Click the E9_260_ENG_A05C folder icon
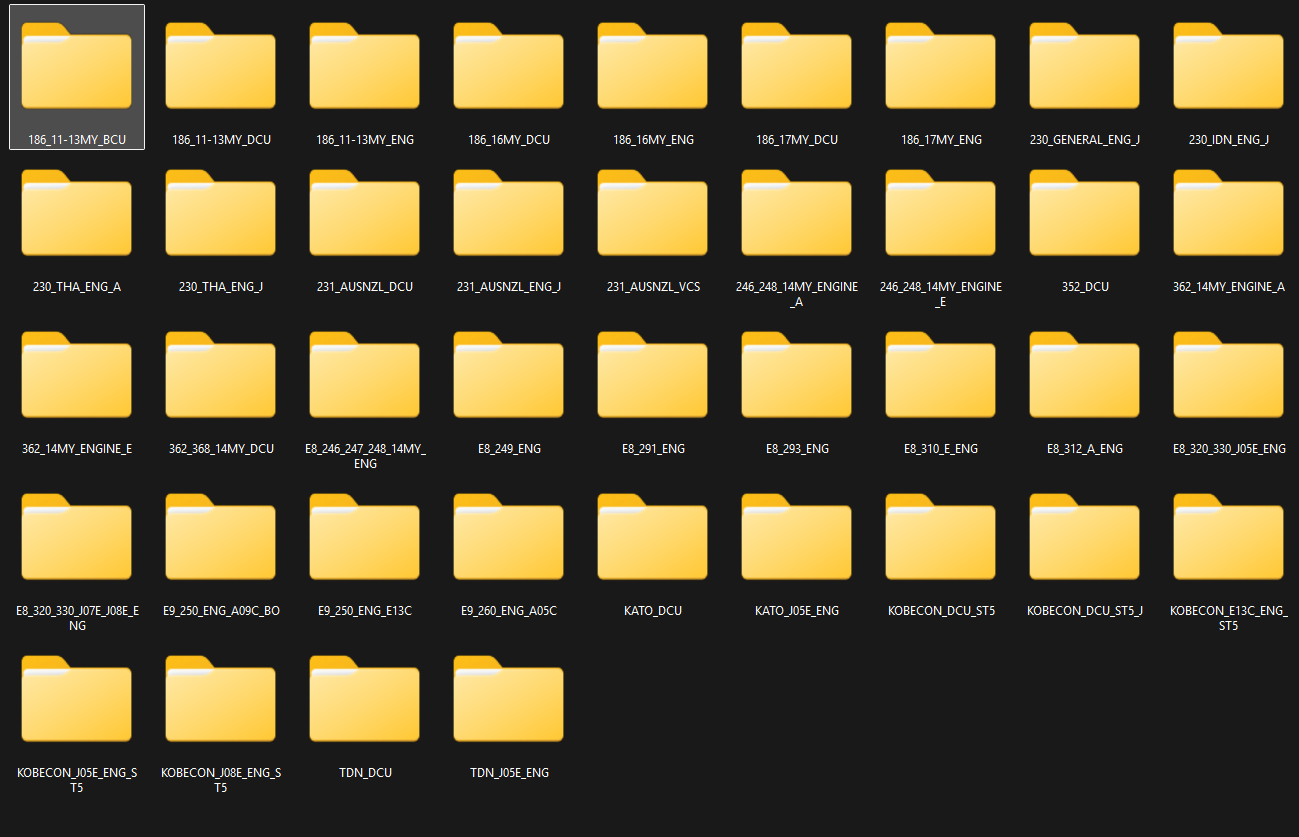This screenshot has height=837, width=1299. click(x=508, y=536)
